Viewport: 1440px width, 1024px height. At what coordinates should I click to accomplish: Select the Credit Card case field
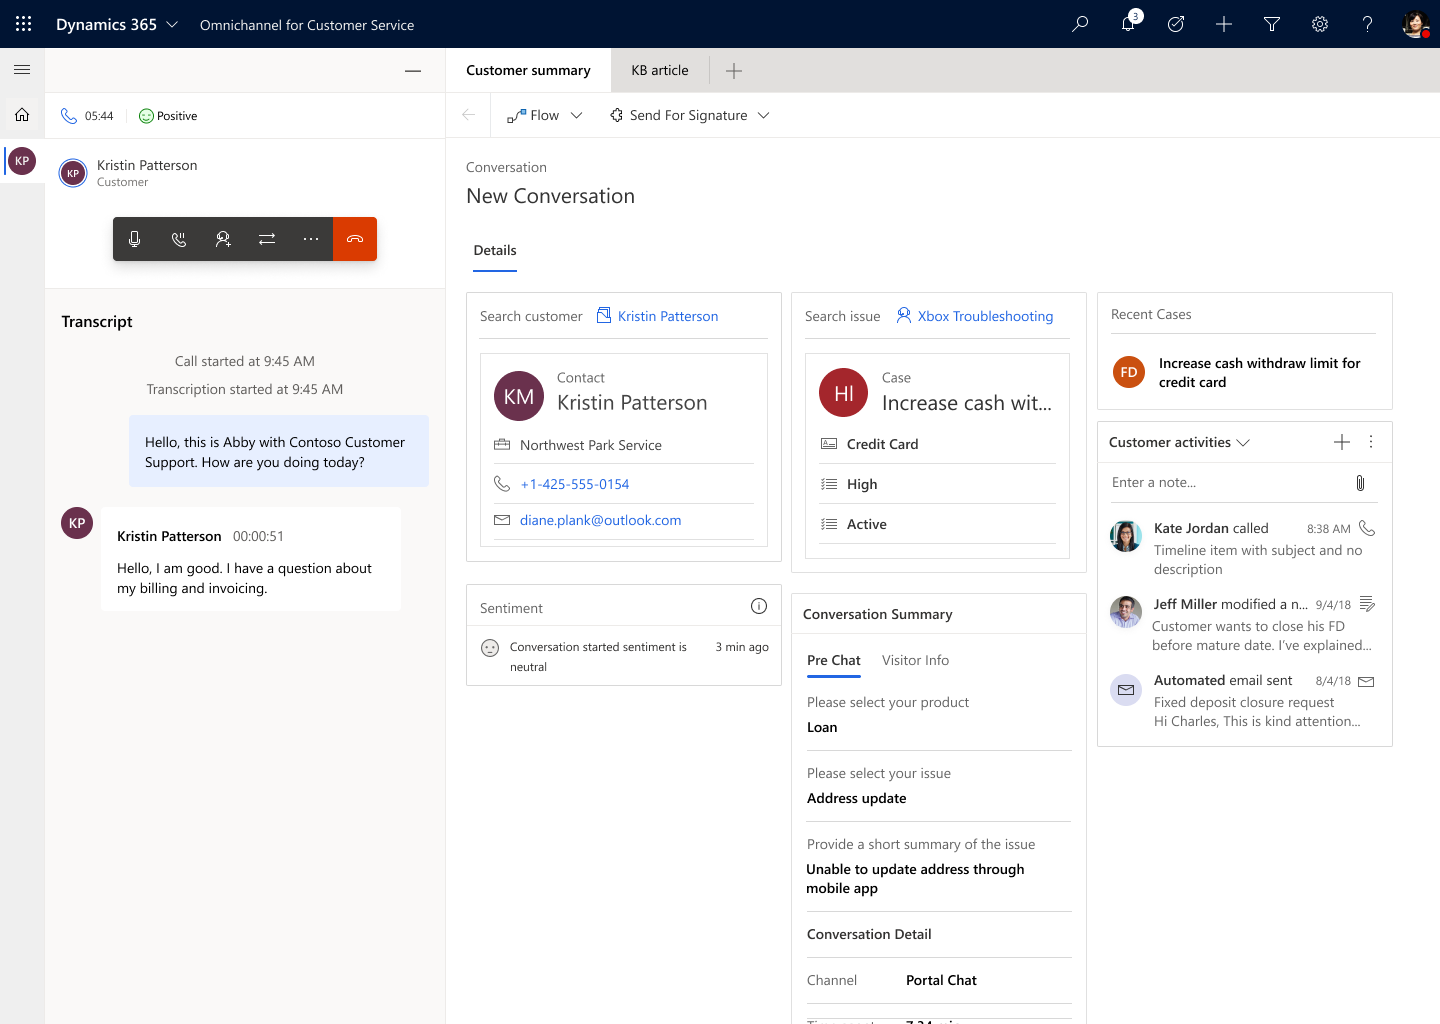coord(937,444)
